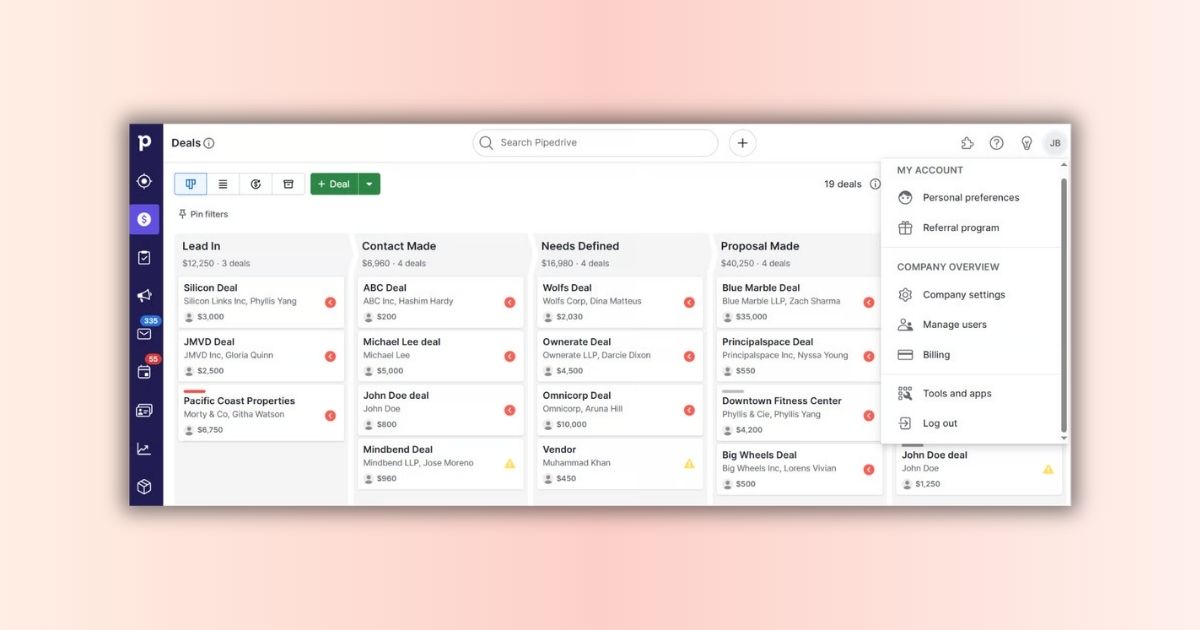Image resolution: width=1200 pixels, height=630 pixels.
Task: Click the Lead In stage header
Action: click(261, 254)
